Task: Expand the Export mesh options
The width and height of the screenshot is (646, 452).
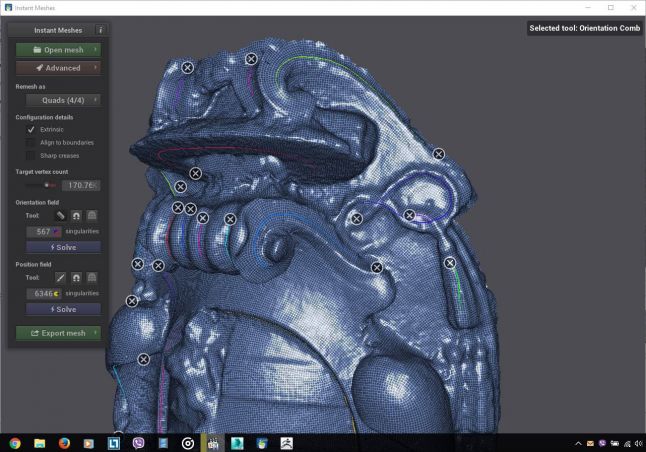Action: [x=58, y=333]
